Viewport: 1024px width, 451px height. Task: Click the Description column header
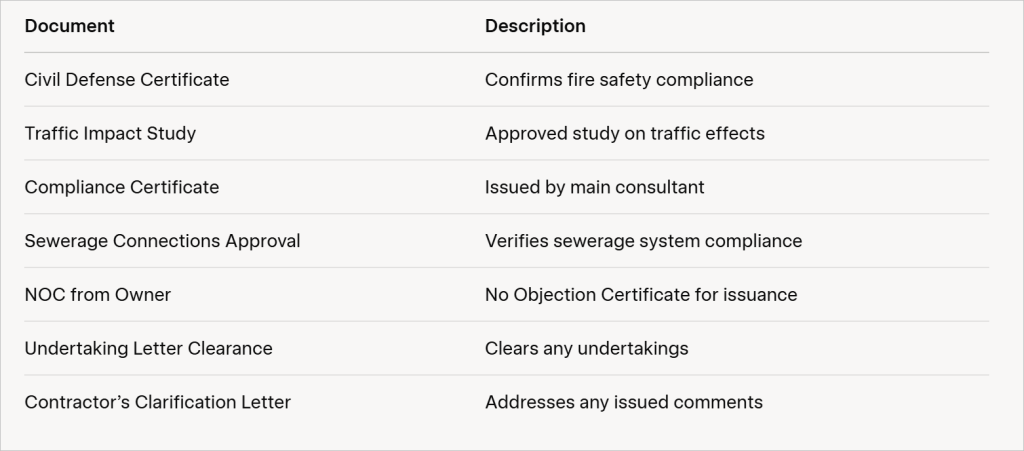coord(535,26)
